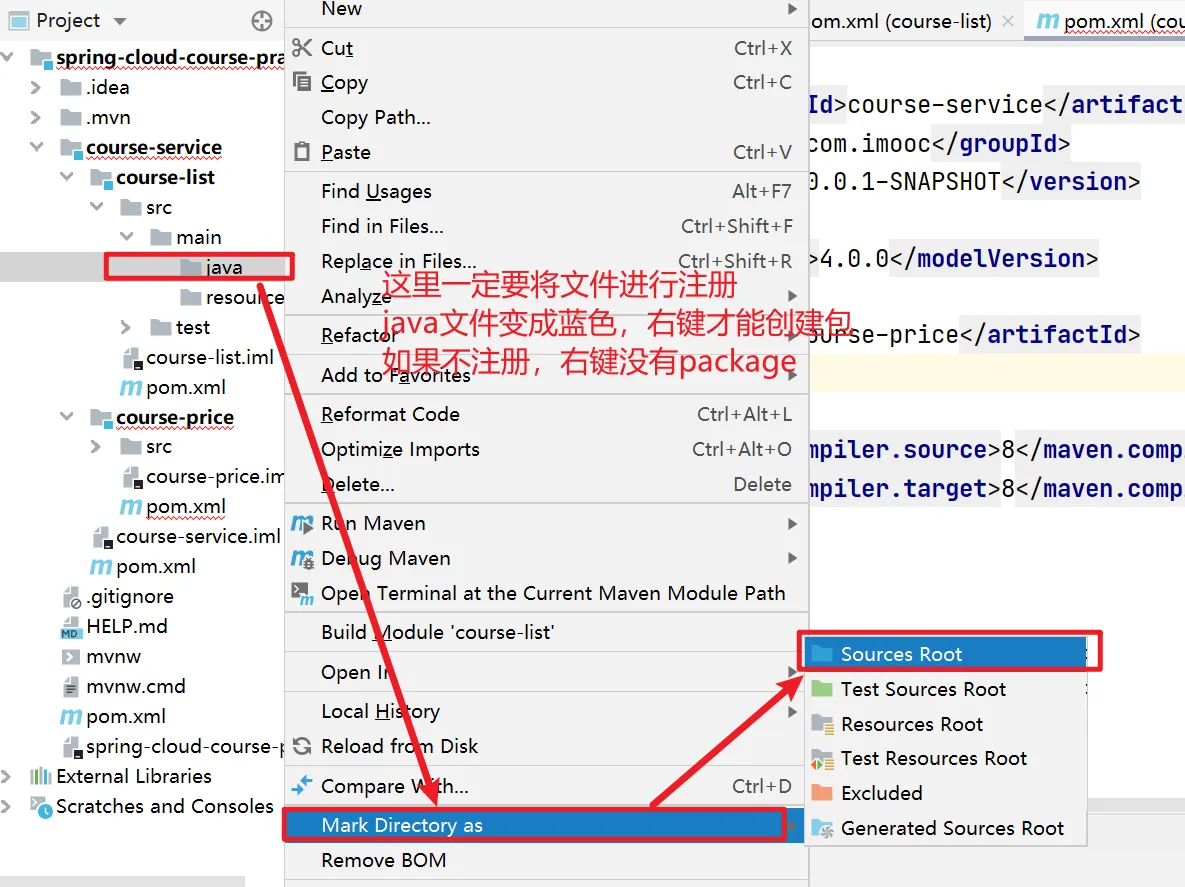The width and height of the screenshot is (1185, 887).
Task: Expand Scratches and Consoles node
Action: point(6,806)
